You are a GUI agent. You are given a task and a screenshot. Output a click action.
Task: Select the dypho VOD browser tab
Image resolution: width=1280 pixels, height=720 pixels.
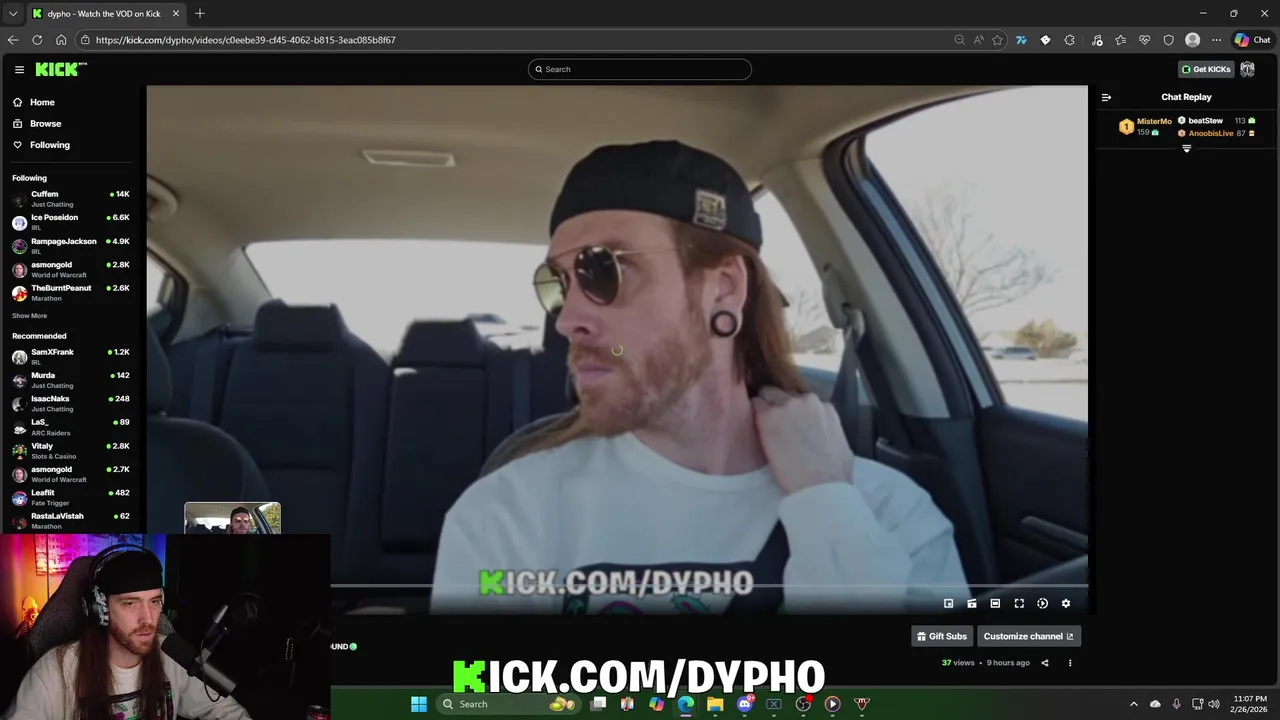click(105, 14)
